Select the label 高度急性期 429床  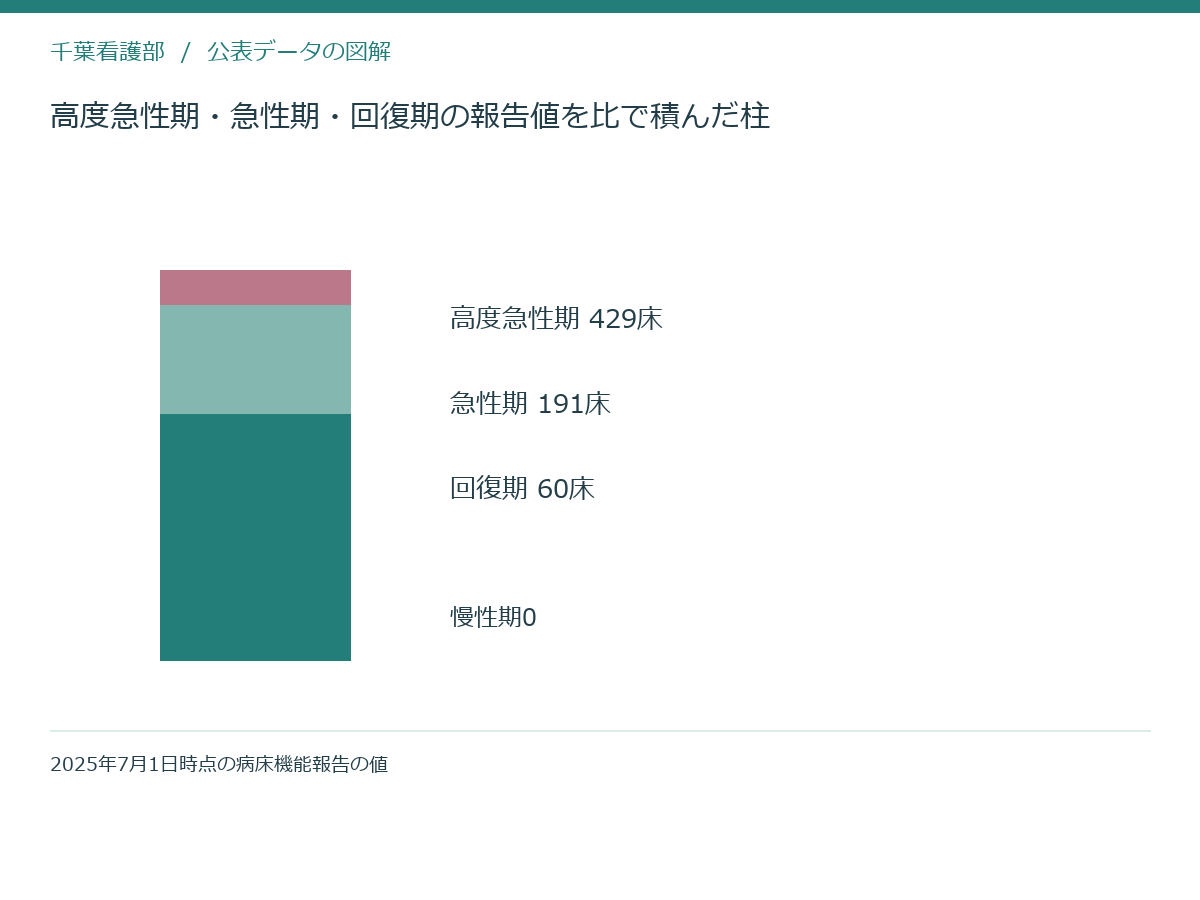(x=556, y=319)
